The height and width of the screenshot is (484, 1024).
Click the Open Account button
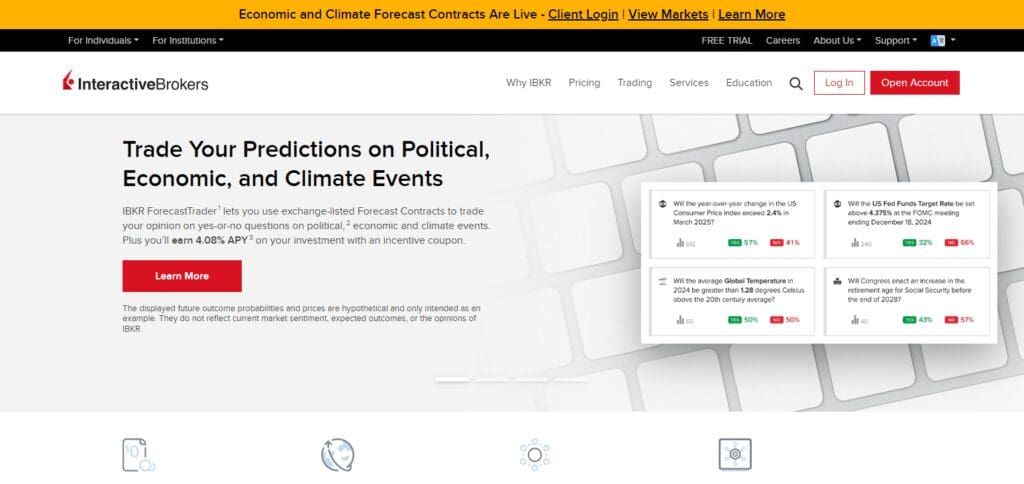(914, 83)
